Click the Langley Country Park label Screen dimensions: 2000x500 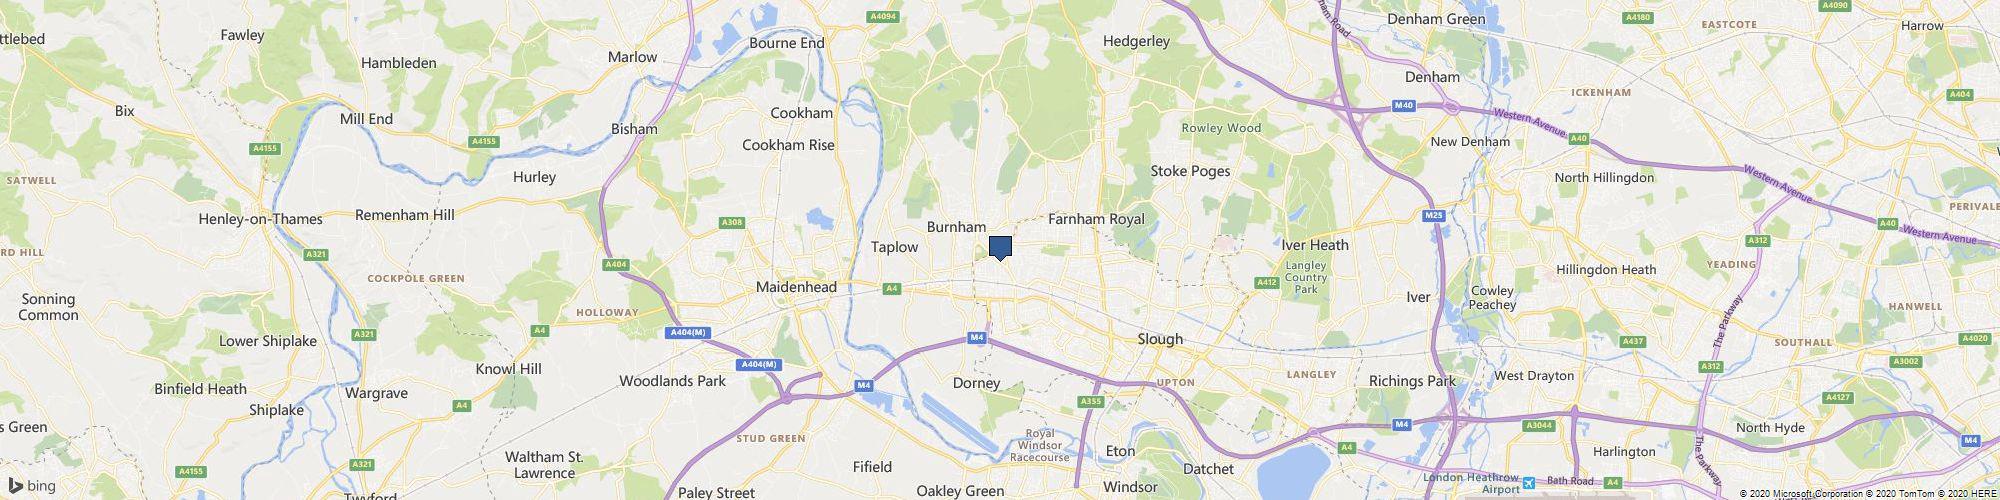point(1305,277)
